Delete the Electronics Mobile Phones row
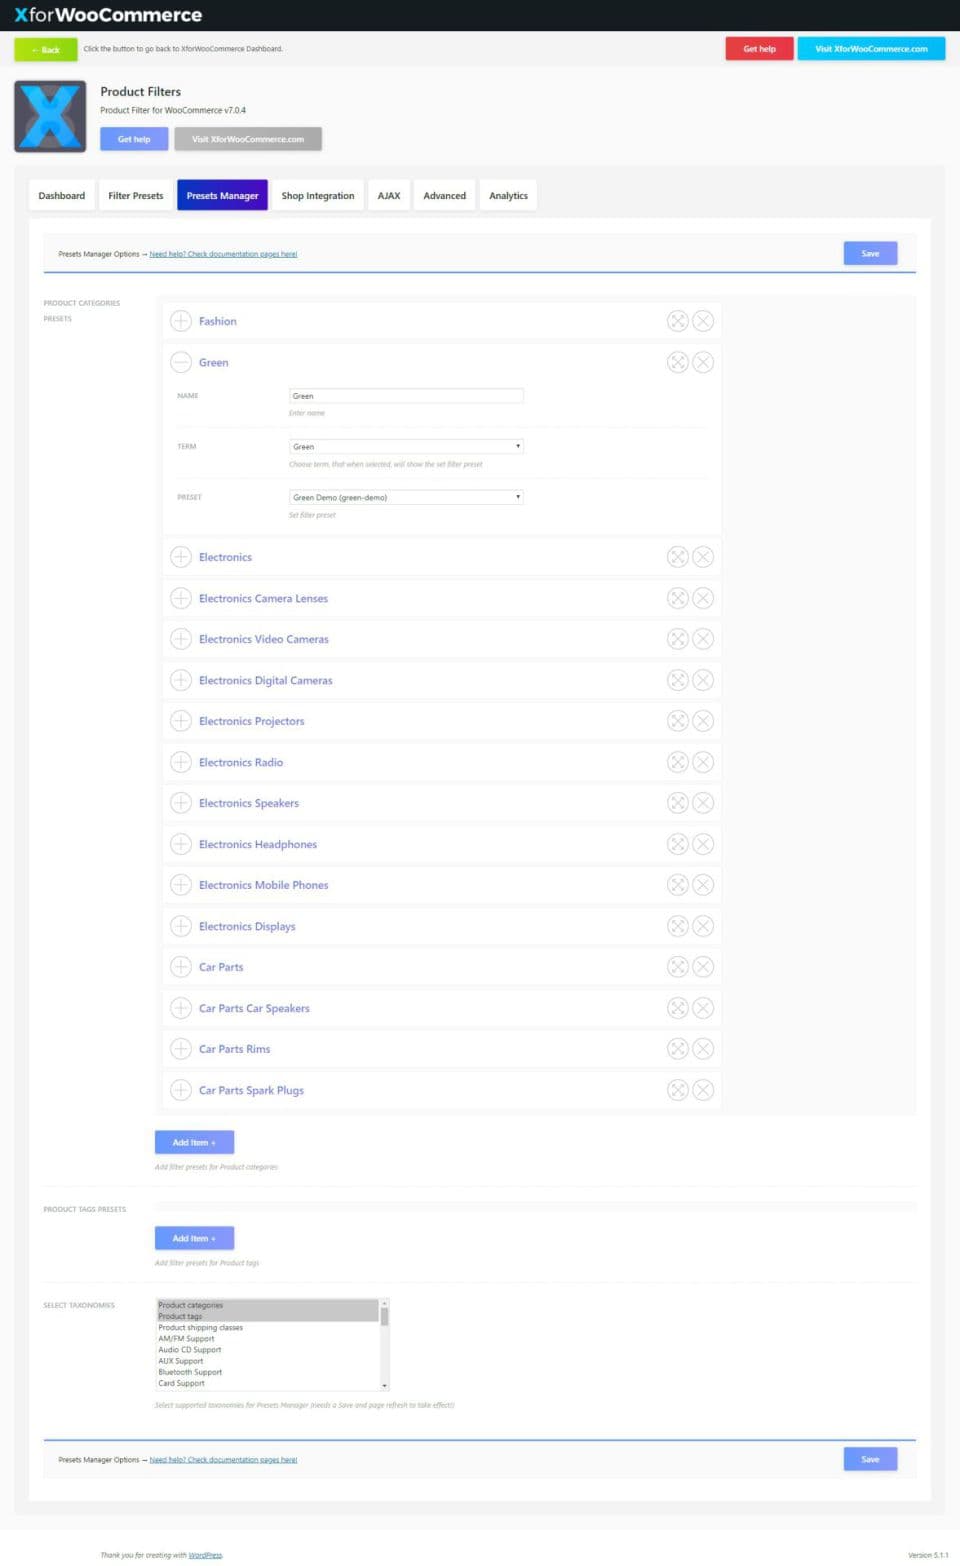This screenshot has height=1566, width=960. tap(703, 885)
